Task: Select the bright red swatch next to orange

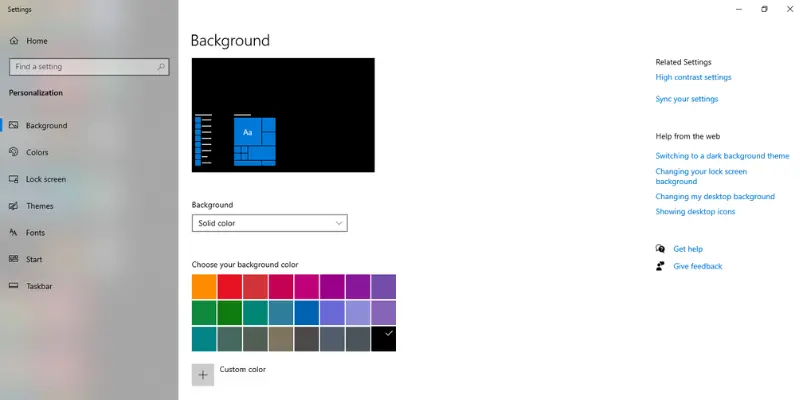Action: (x=230, y=287)
